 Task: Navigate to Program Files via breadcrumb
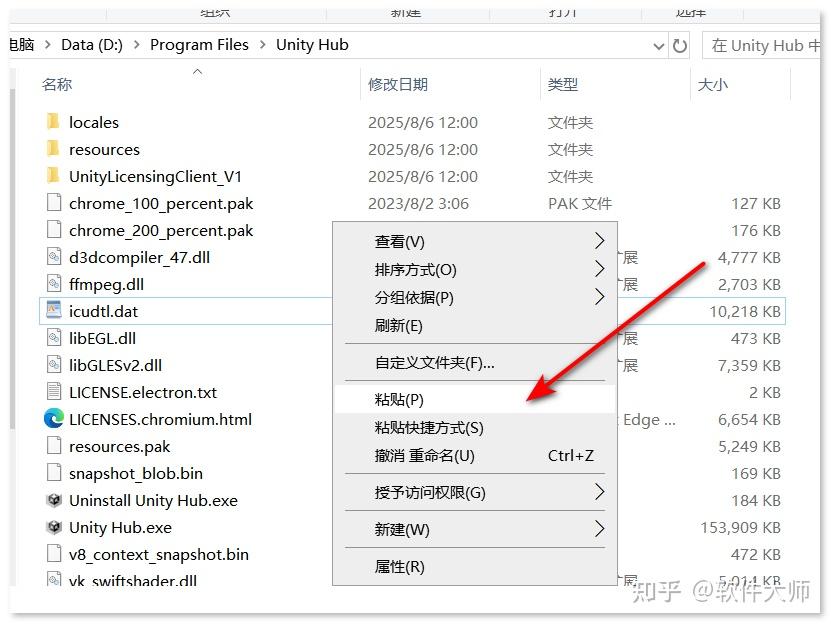pyautogui.click(x=199, y=45)
